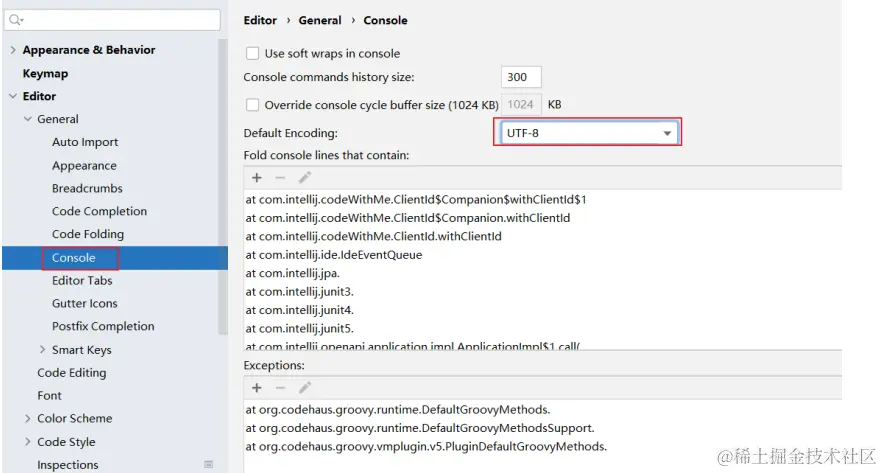Click the settings tree vertical scrollbar

223,186
